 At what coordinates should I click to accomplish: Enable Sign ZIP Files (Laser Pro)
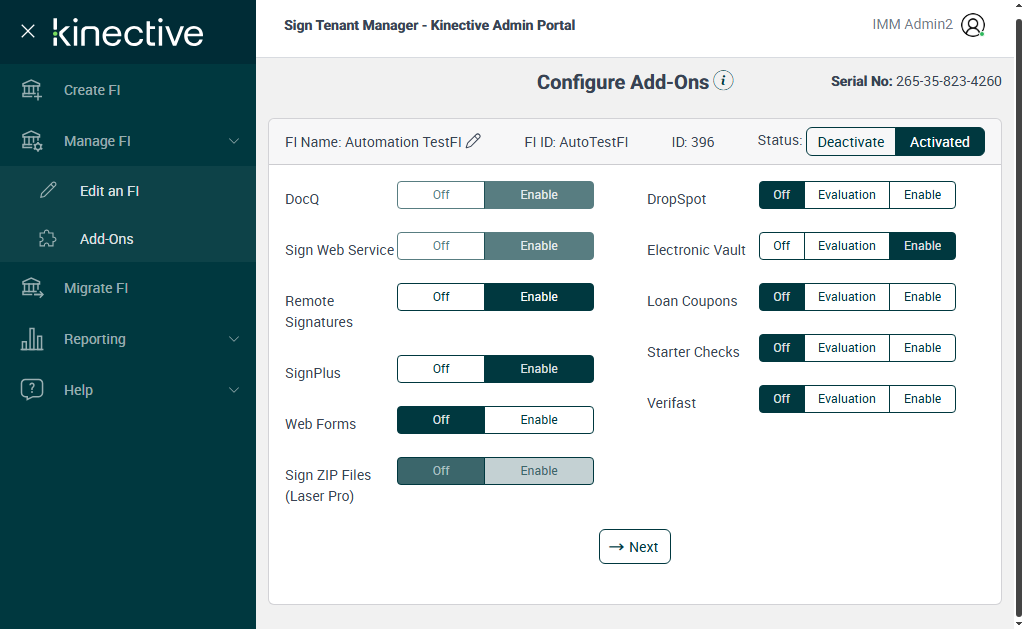pyautogui.click(x=539, y=470)
